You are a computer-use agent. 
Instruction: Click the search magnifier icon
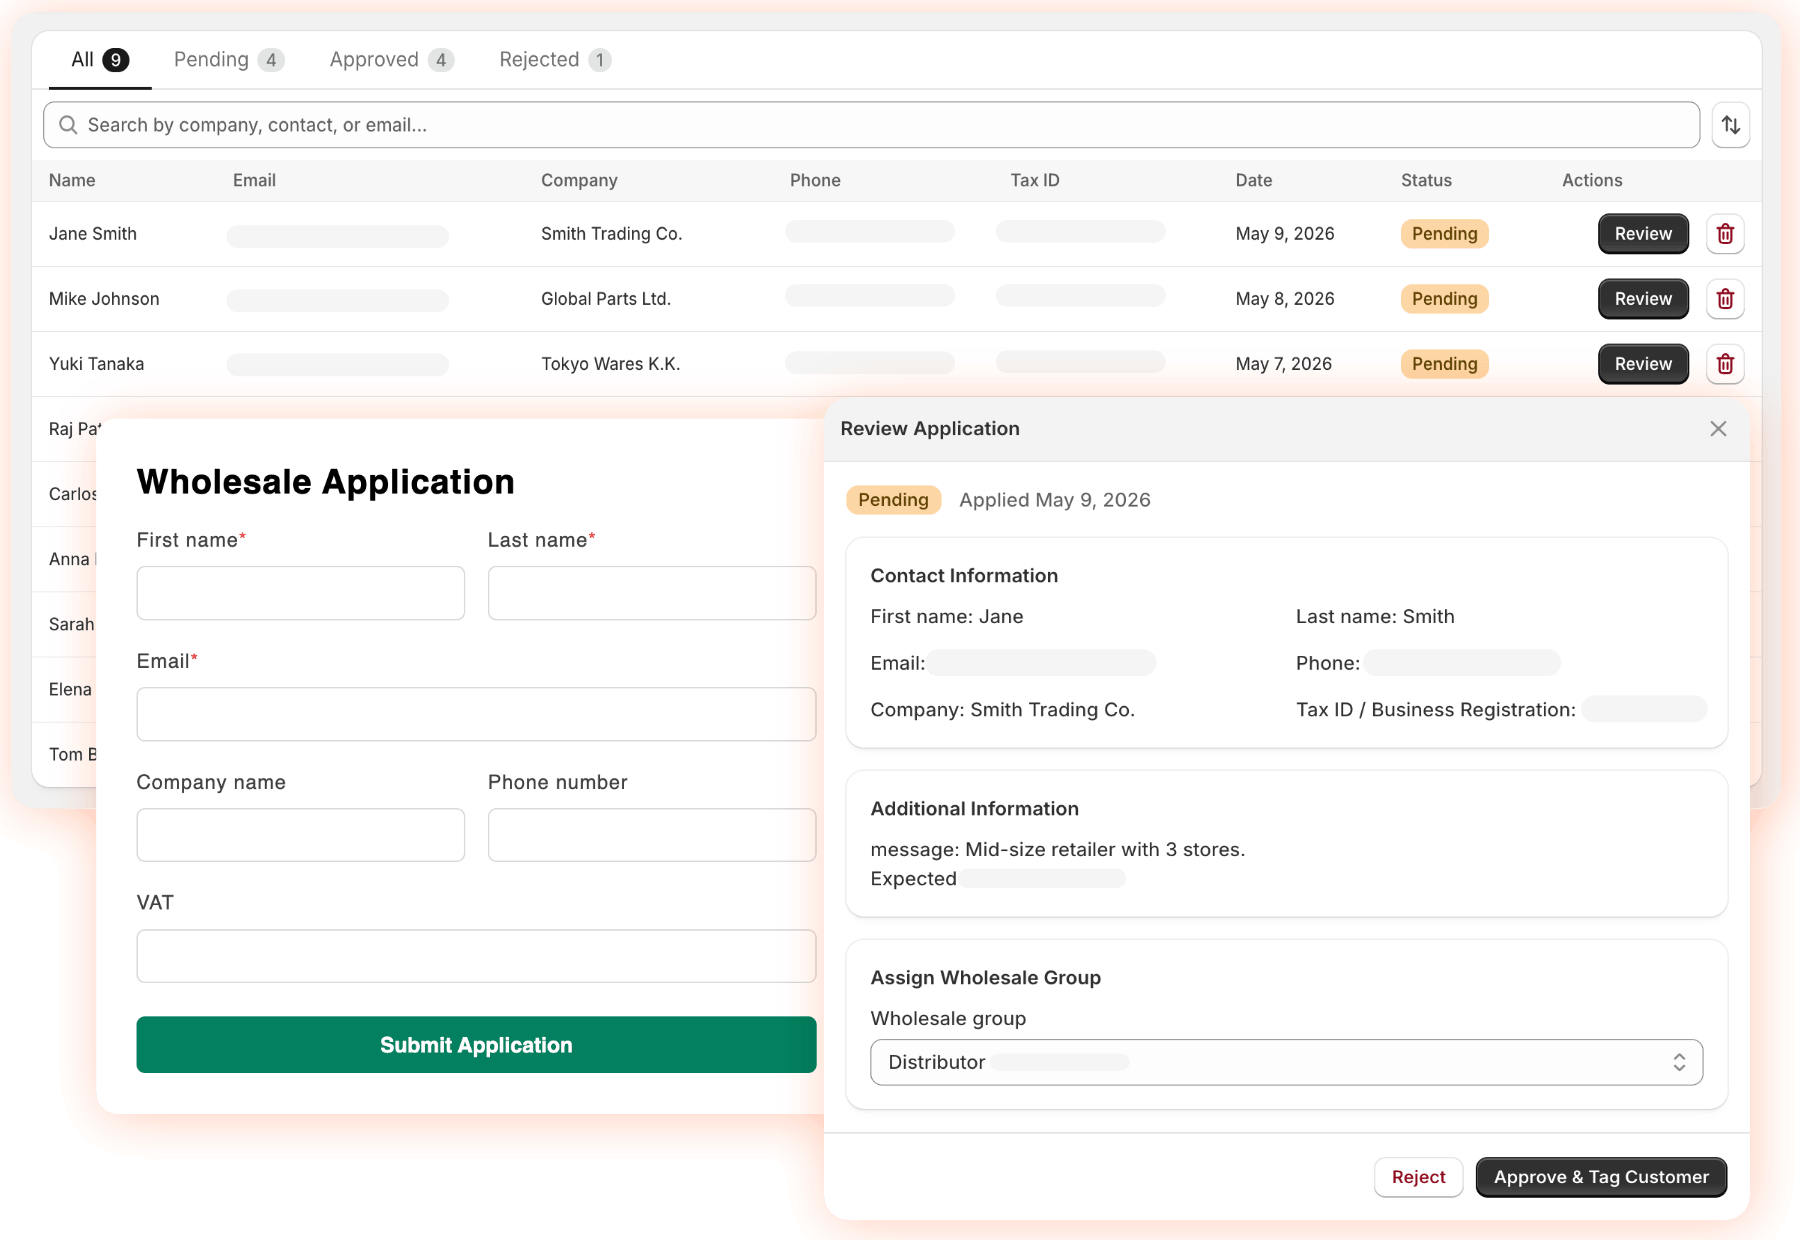pos(68,125)
